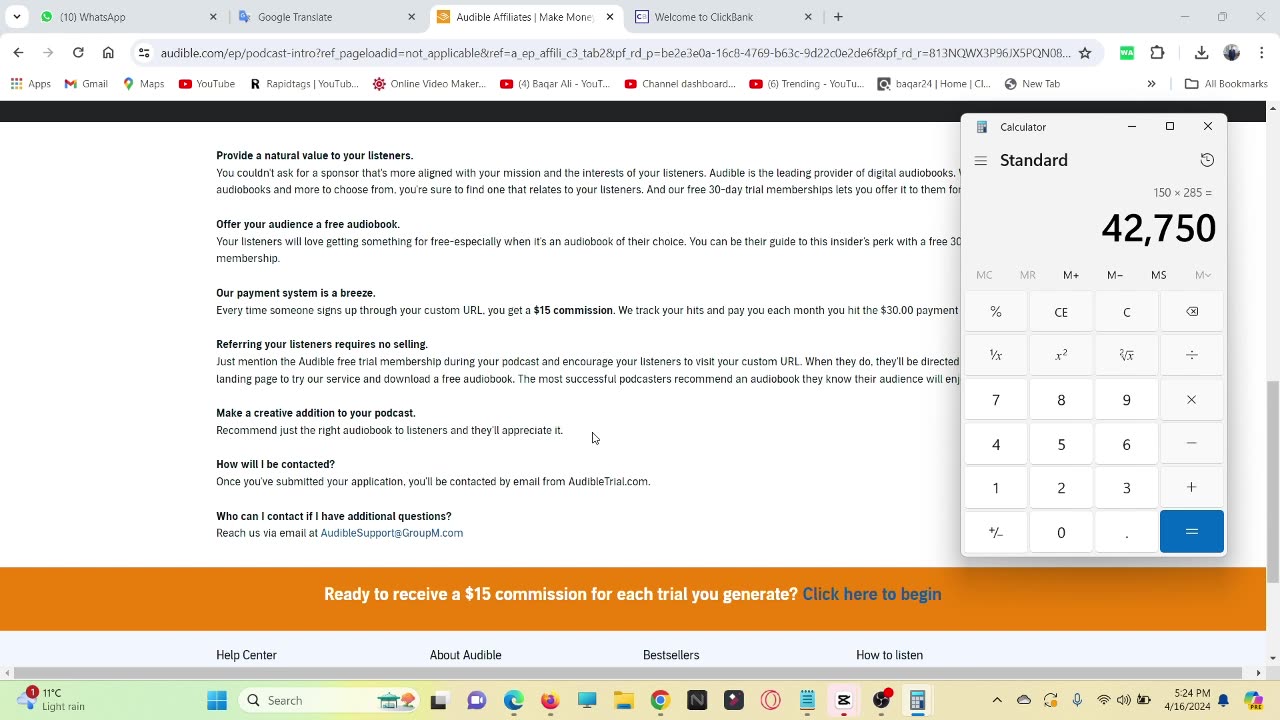This screenshot has width=1280, height=720.
Task: Click the page vertical scrollbar
Action: [x=1273, y=480]
